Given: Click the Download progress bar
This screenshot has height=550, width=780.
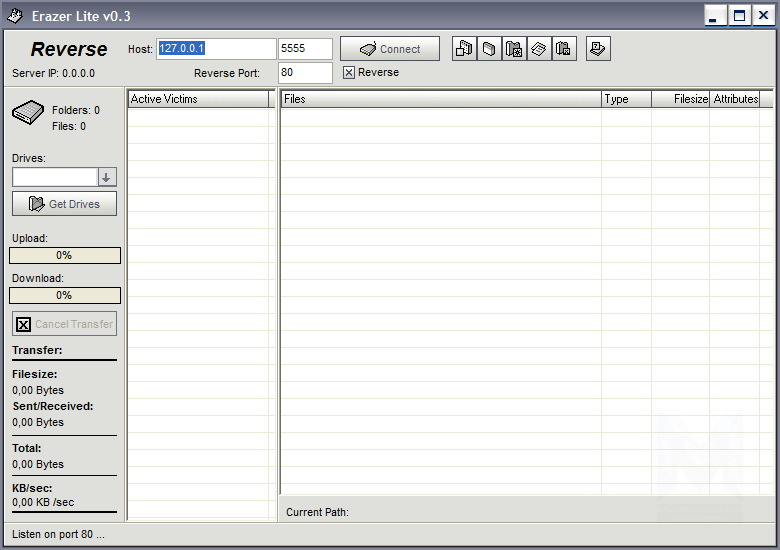Looking at the screenshot, I should coord(65,295).
